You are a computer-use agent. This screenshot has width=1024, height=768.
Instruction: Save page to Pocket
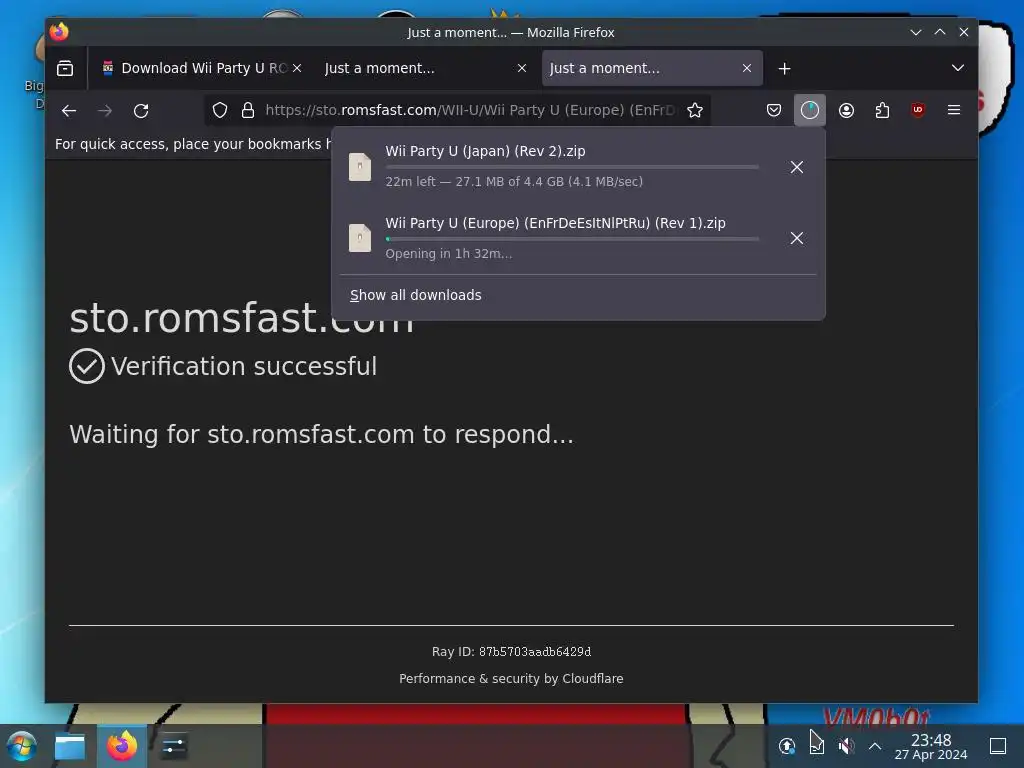(x=774, y=110)
